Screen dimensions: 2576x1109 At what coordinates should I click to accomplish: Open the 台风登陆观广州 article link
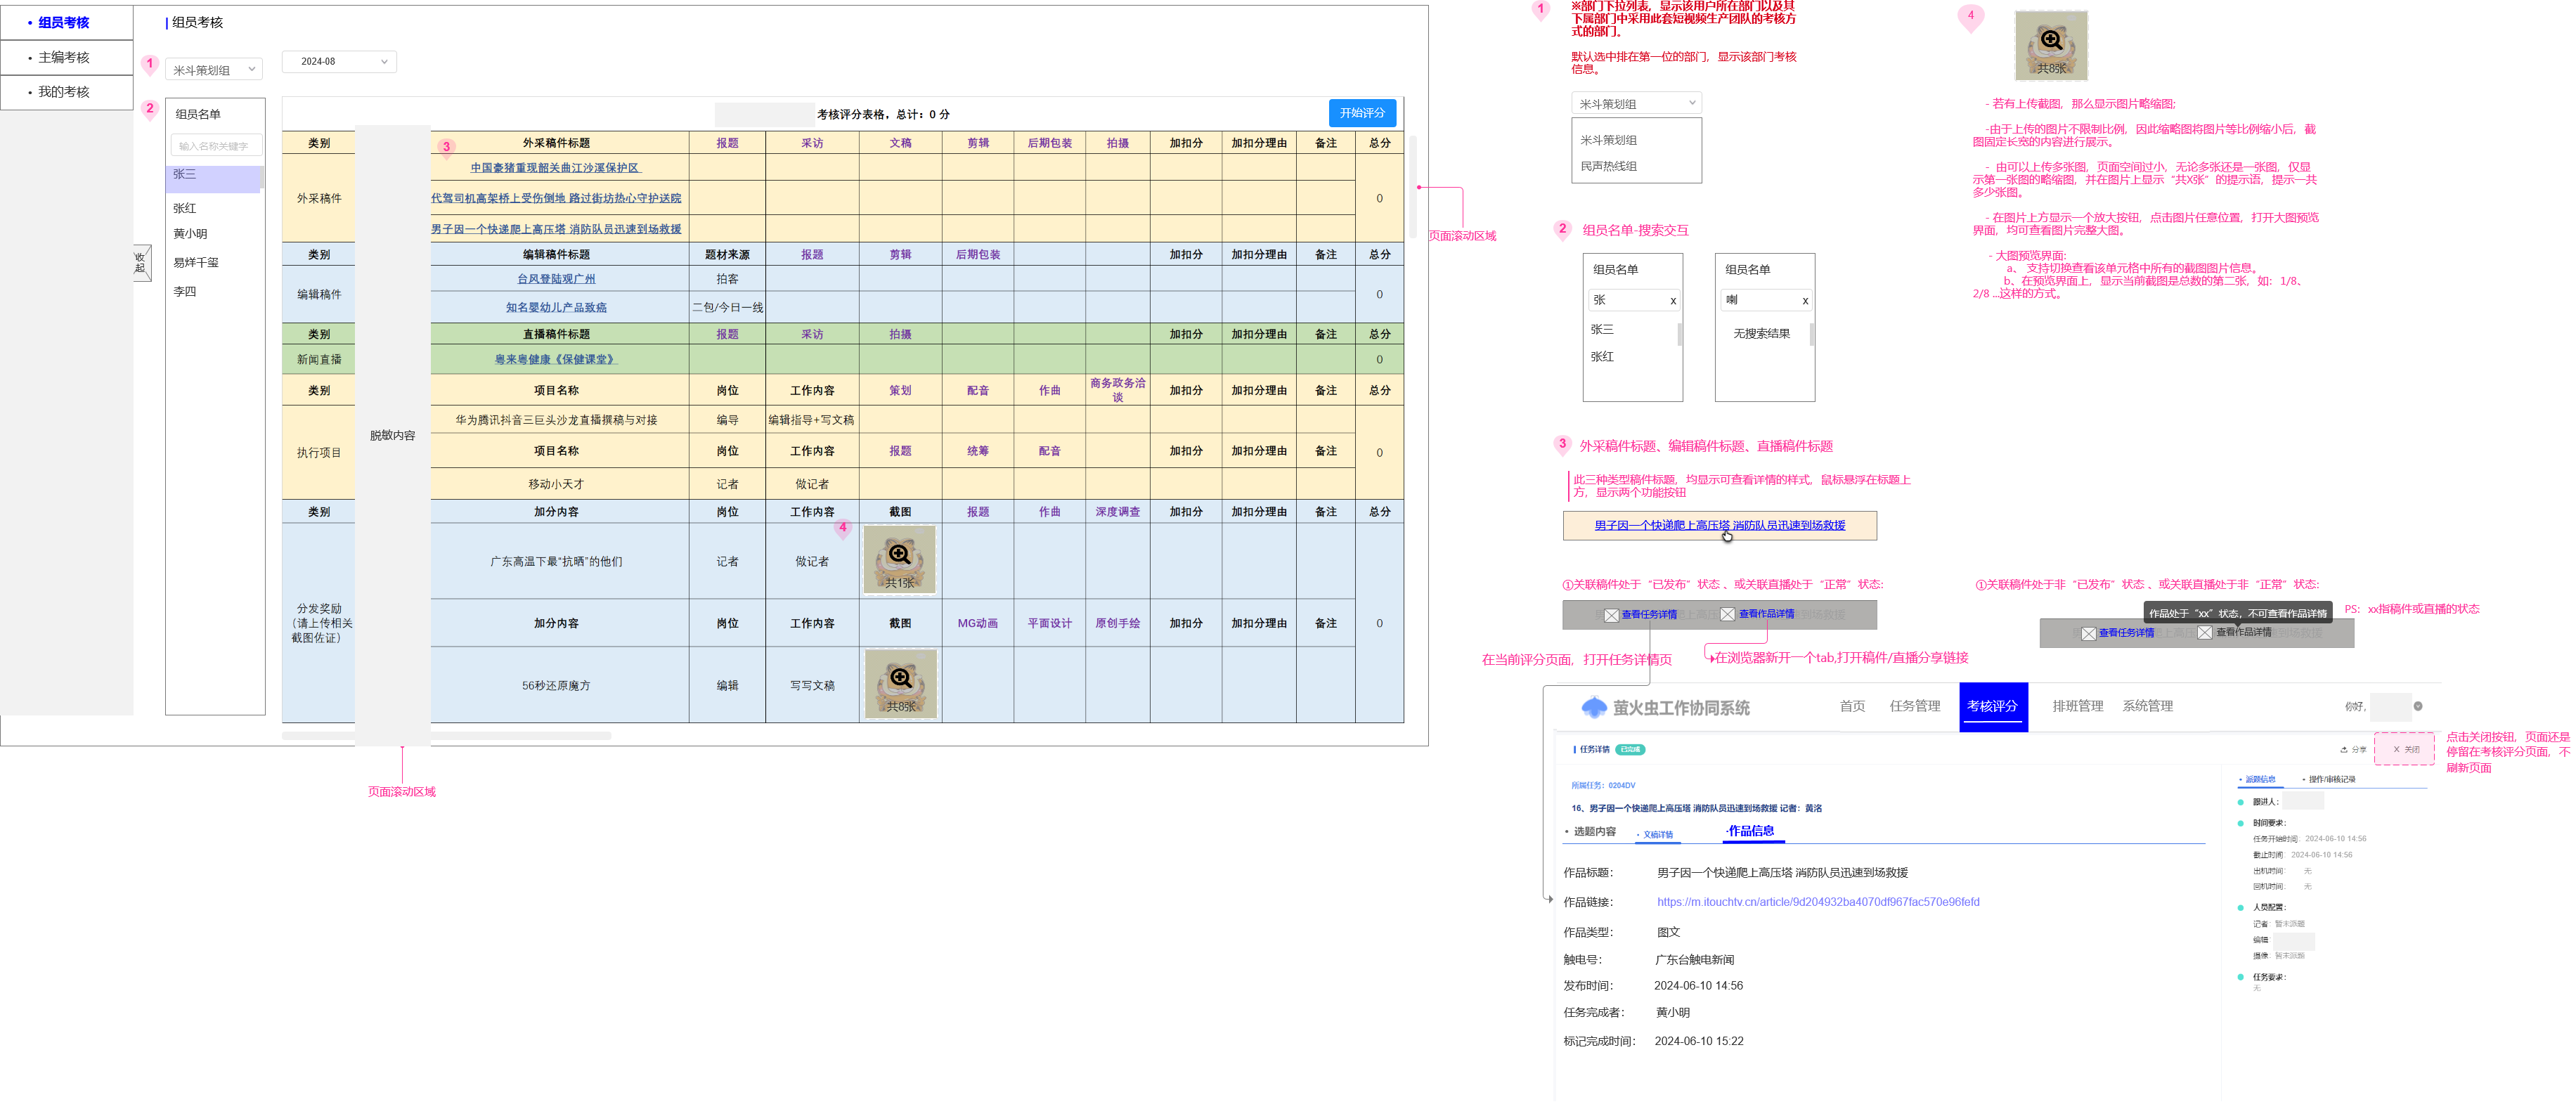(556, 279)
